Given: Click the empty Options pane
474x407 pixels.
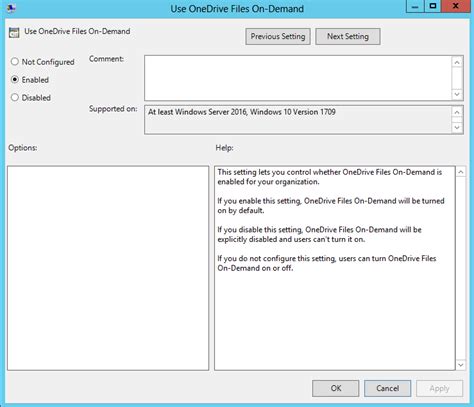Looking at the screenshot, I should point(108,268).
